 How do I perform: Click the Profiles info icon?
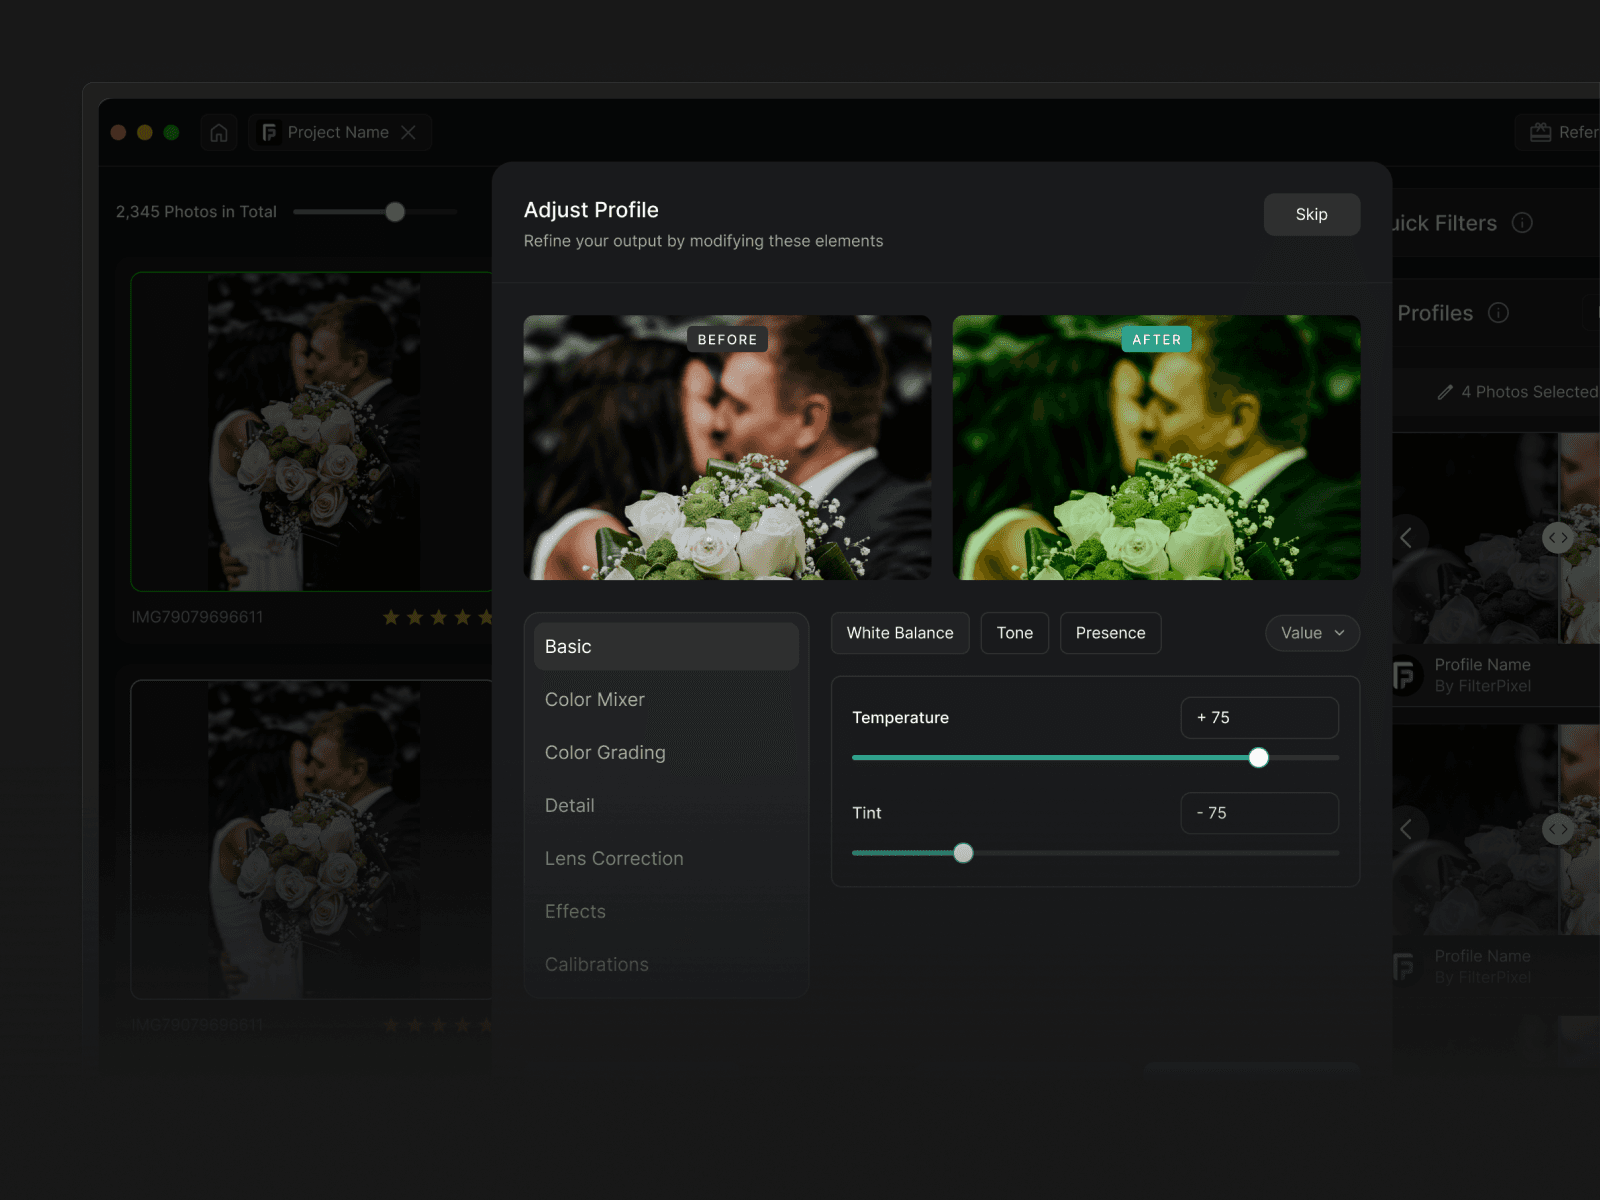pyautogui.click(x=1498, y=313)
